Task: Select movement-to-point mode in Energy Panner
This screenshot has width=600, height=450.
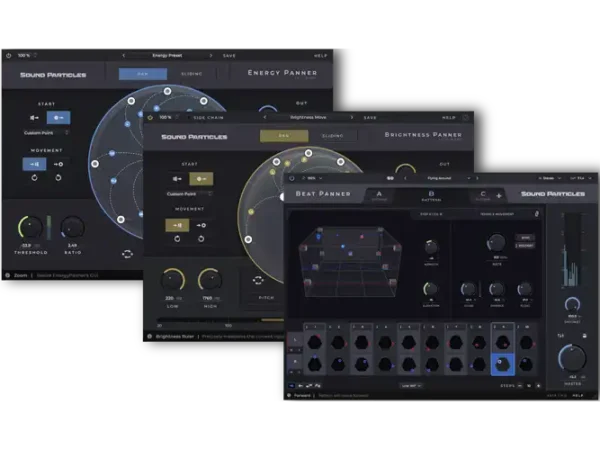Action: point(58,164)
